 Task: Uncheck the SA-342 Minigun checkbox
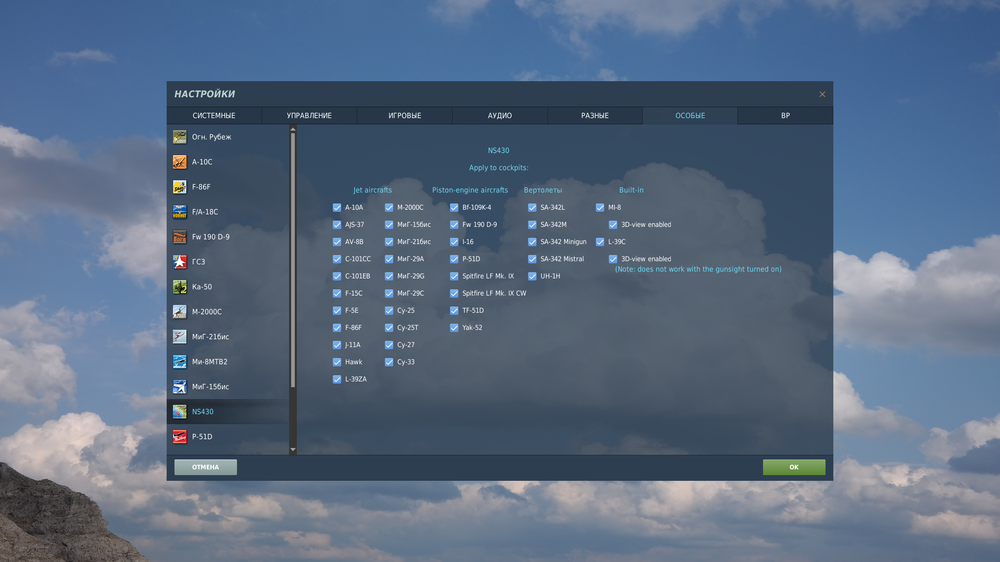532,242
